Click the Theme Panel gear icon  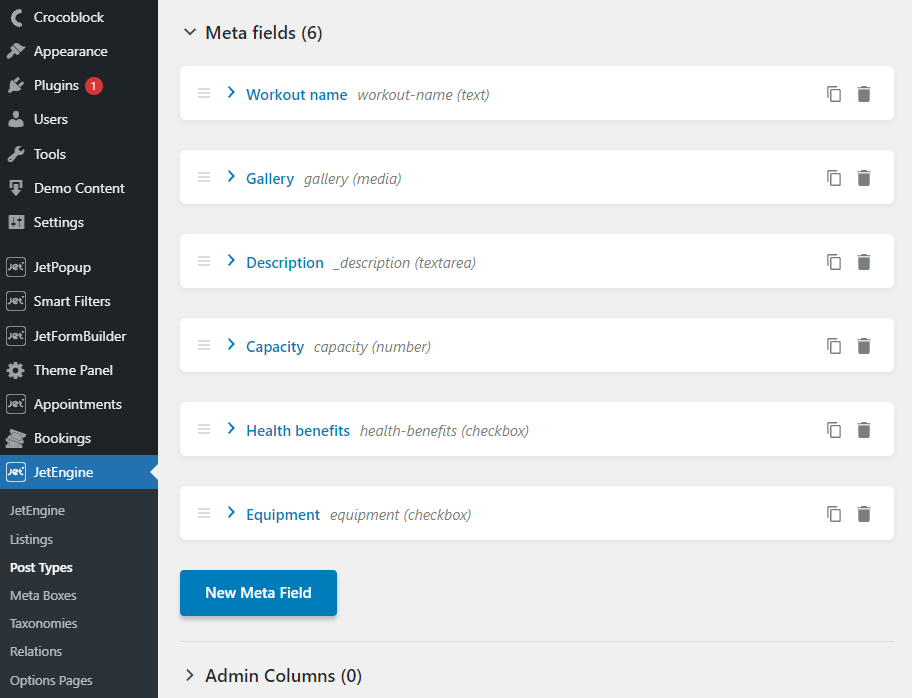(x=16, y=370)
